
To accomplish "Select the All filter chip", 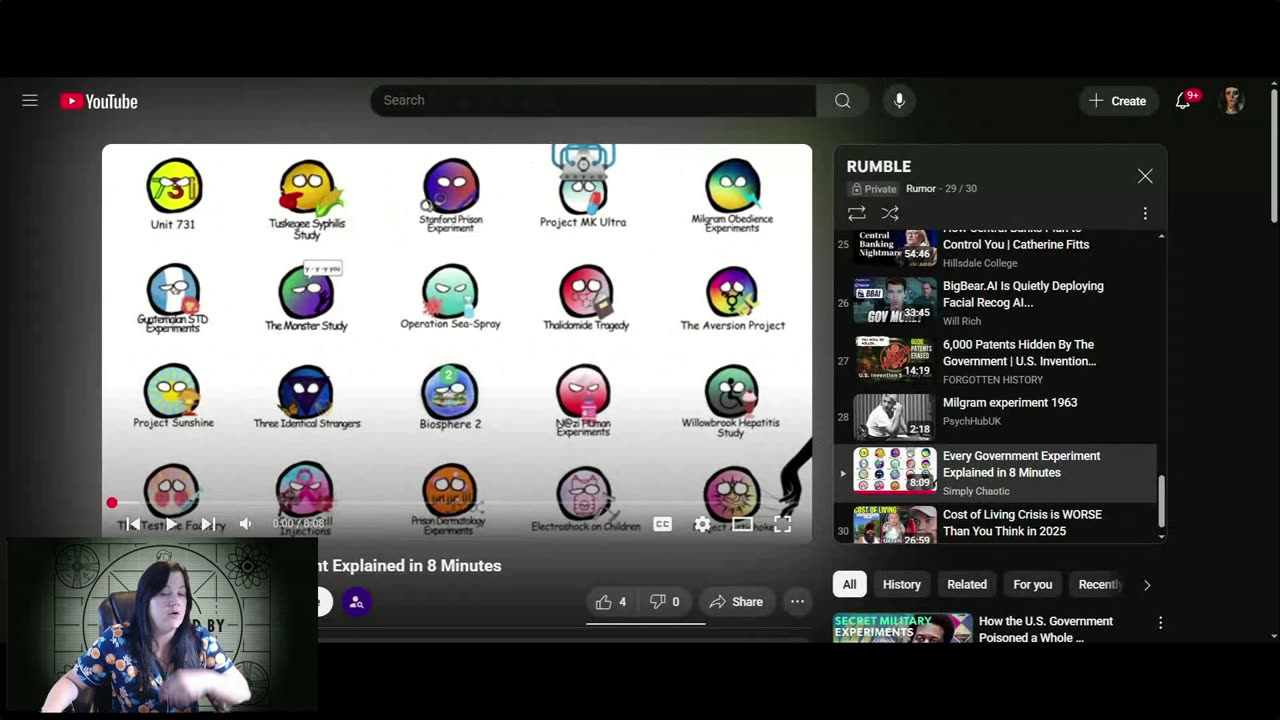I will [x=849, y=584].
